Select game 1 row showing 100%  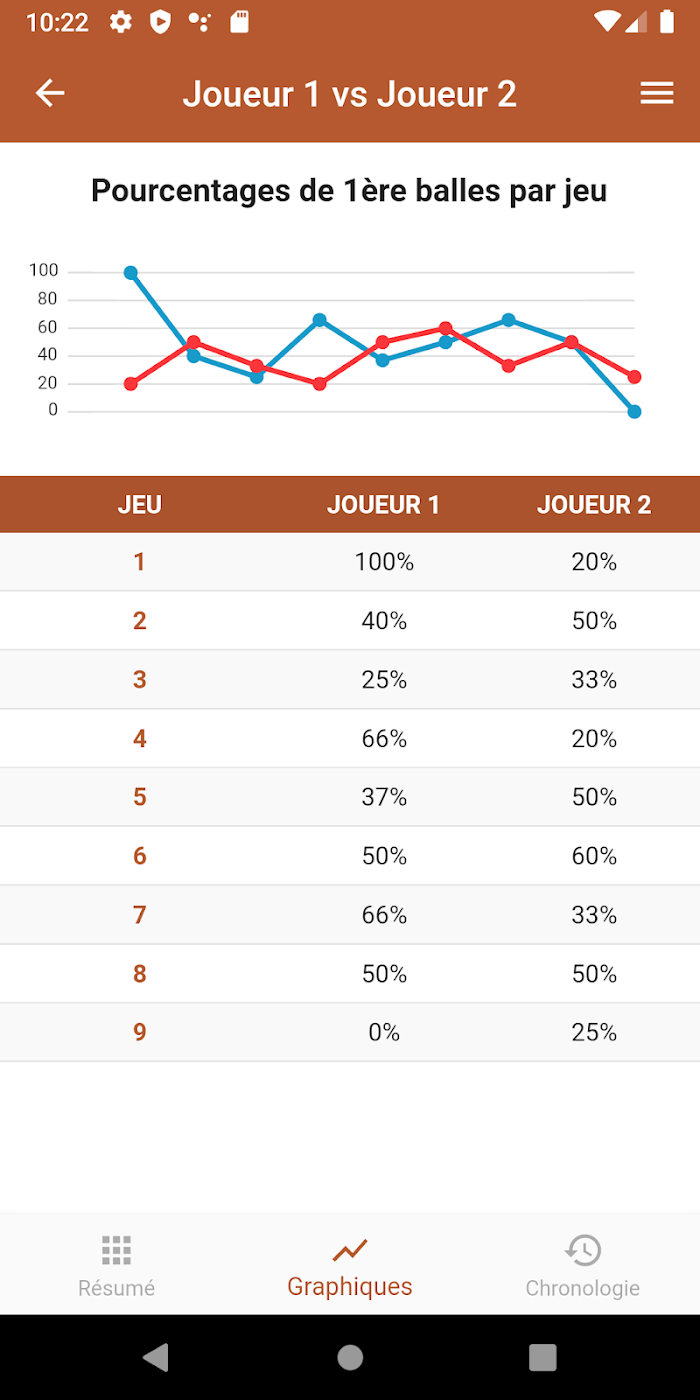point(350,562)
